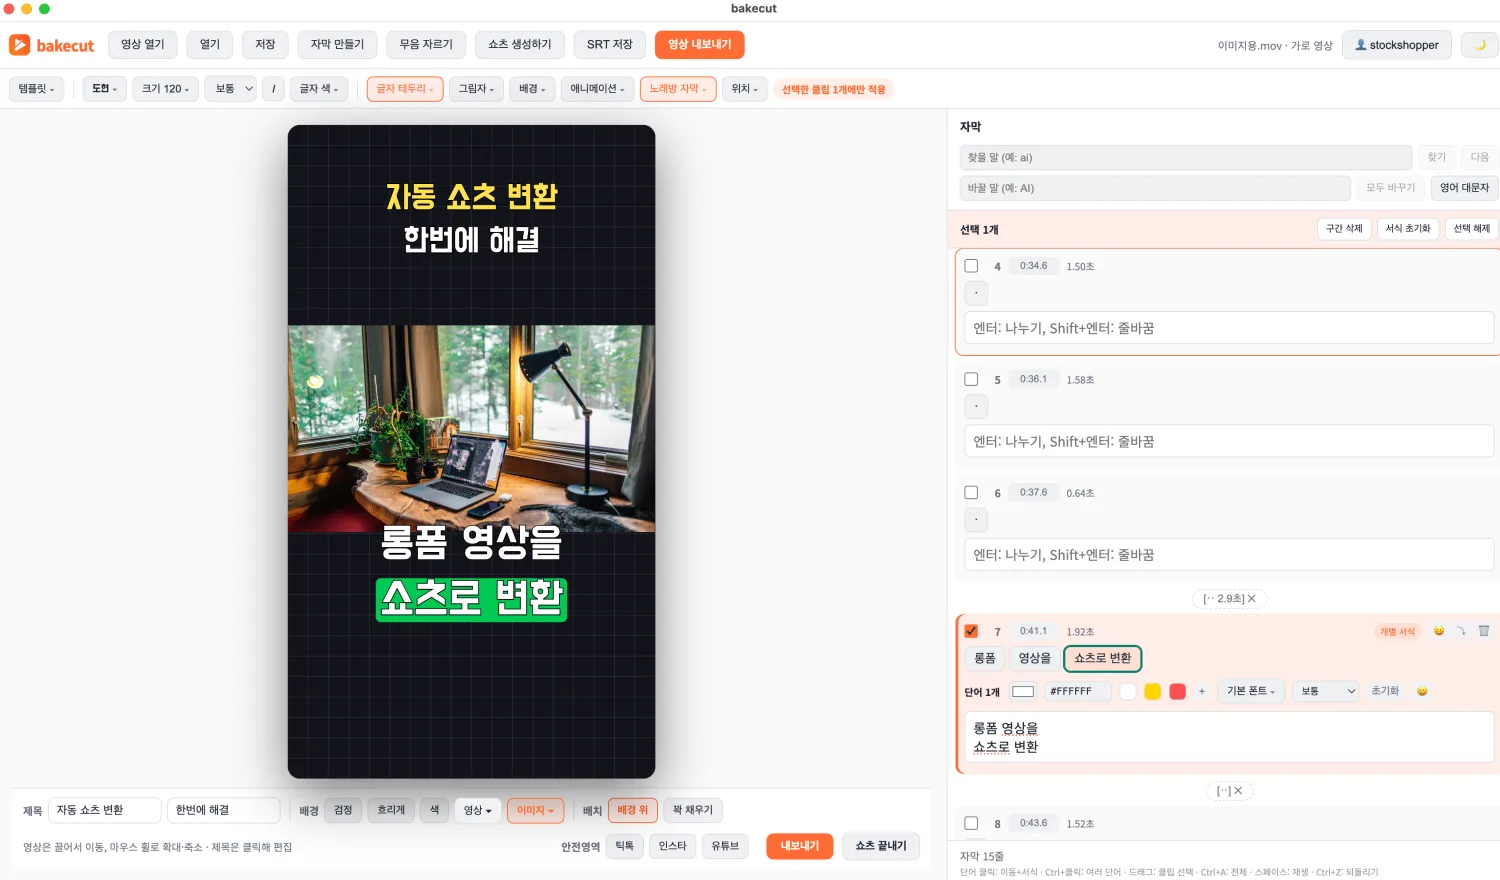Click 무음 자르기 in top menu

pos(426,45)
